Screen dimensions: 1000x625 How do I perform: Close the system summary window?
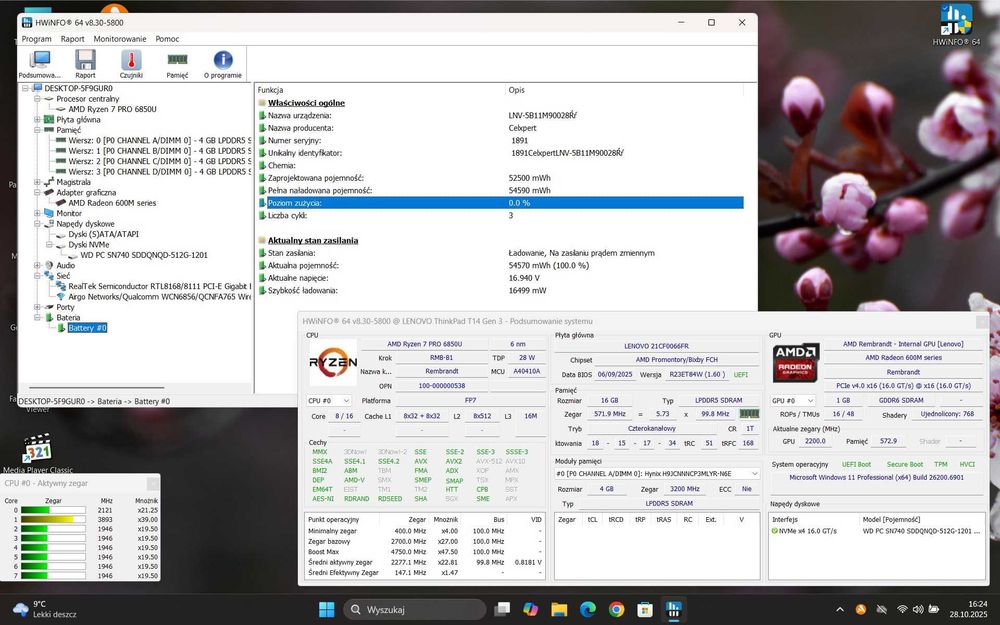[x=982, y=321]
